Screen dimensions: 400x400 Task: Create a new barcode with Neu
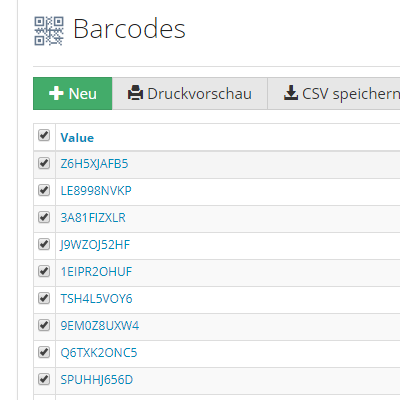pyautogui.click(x=73, y=93)
